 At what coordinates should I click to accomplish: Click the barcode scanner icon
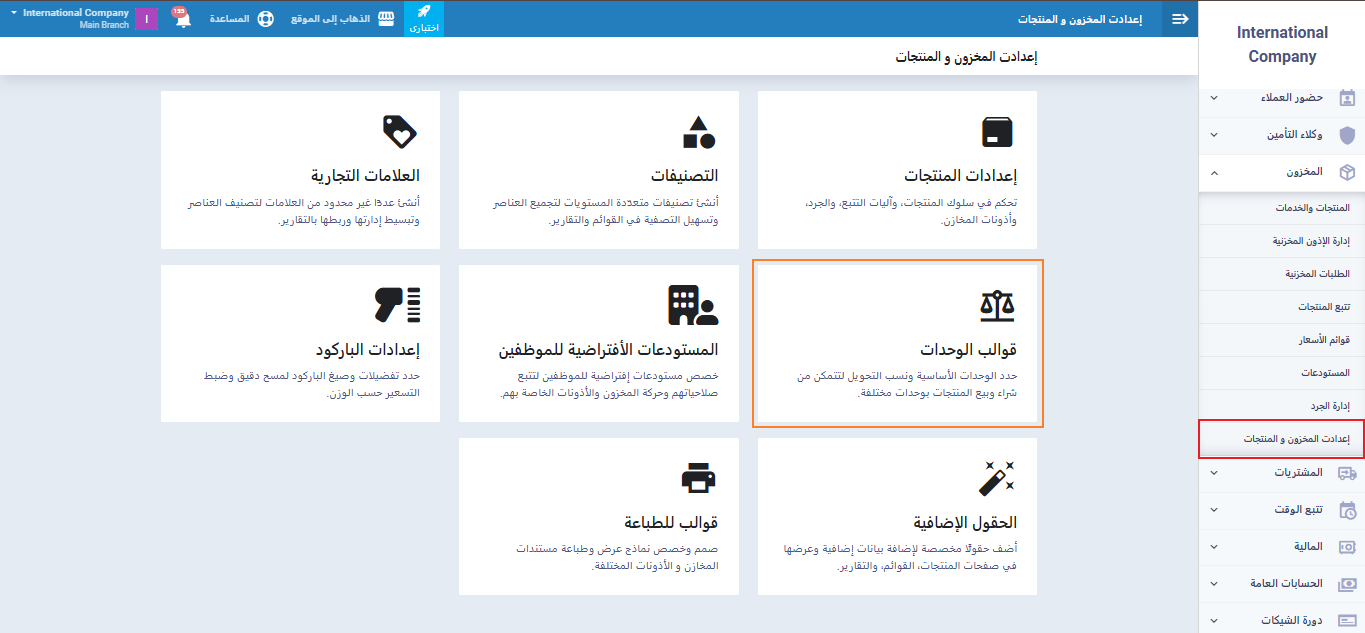click(x=397, y=304)
